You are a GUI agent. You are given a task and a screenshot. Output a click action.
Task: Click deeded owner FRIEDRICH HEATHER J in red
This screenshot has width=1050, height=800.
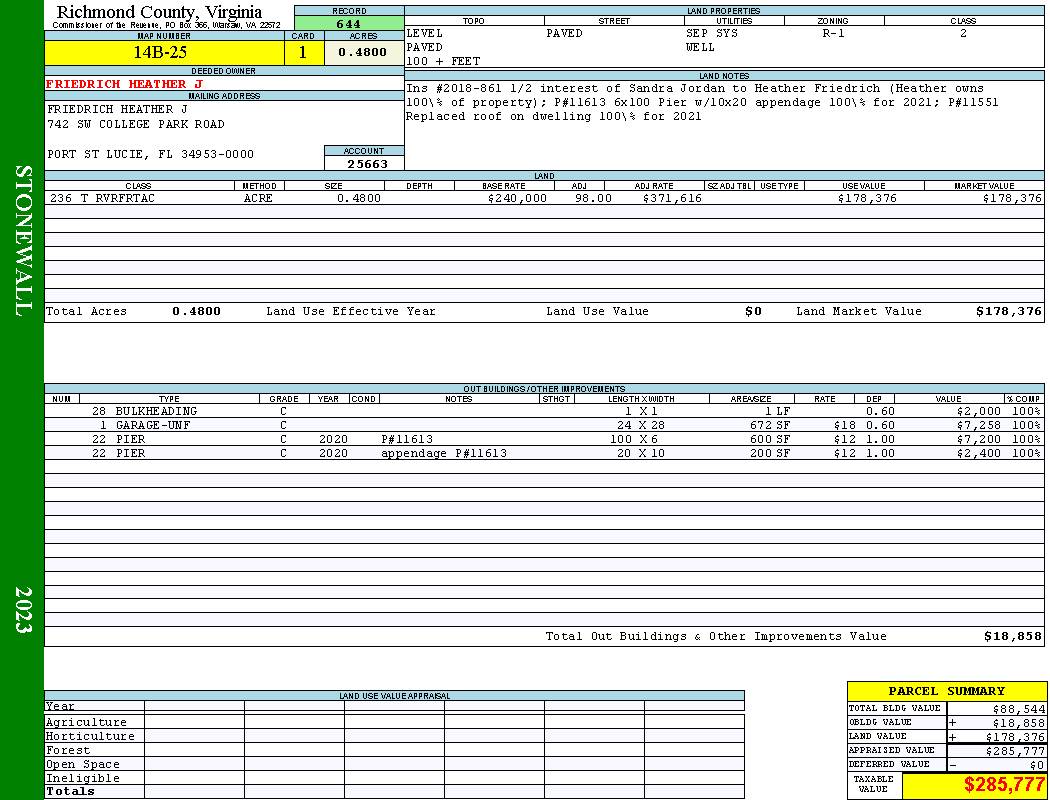coord(124,84)
